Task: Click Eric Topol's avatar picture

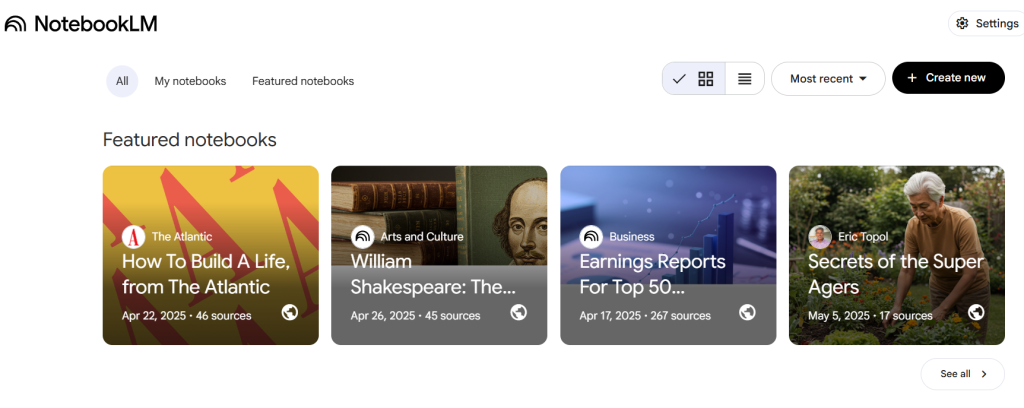Action: click(x=820, y=237)
